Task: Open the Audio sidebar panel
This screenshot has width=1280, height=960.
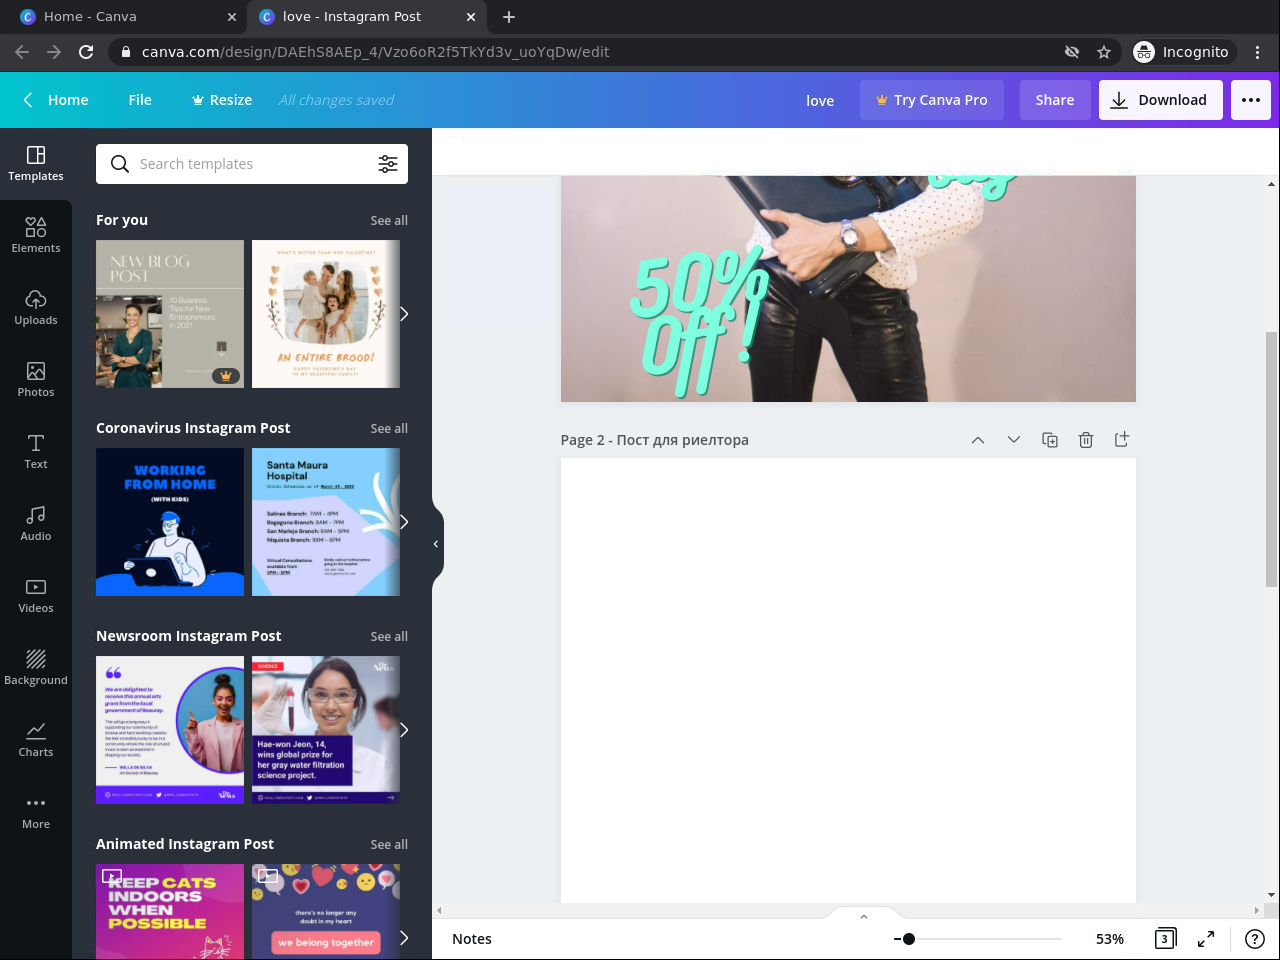Action: 36,523
